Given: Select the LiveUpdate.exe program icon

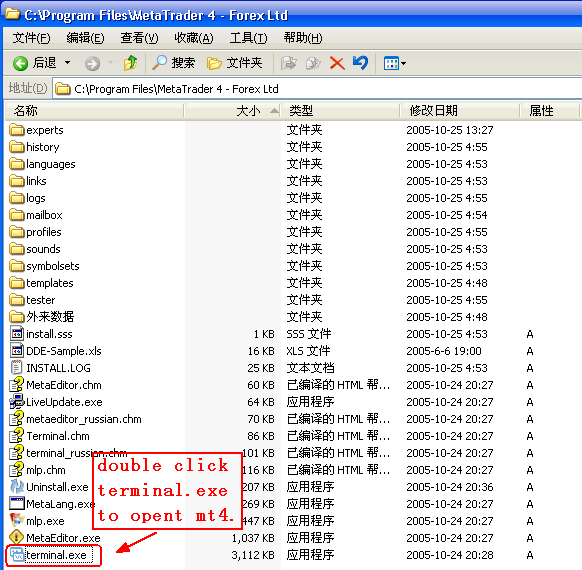Looking at the screenshot, I should (17, 402).
